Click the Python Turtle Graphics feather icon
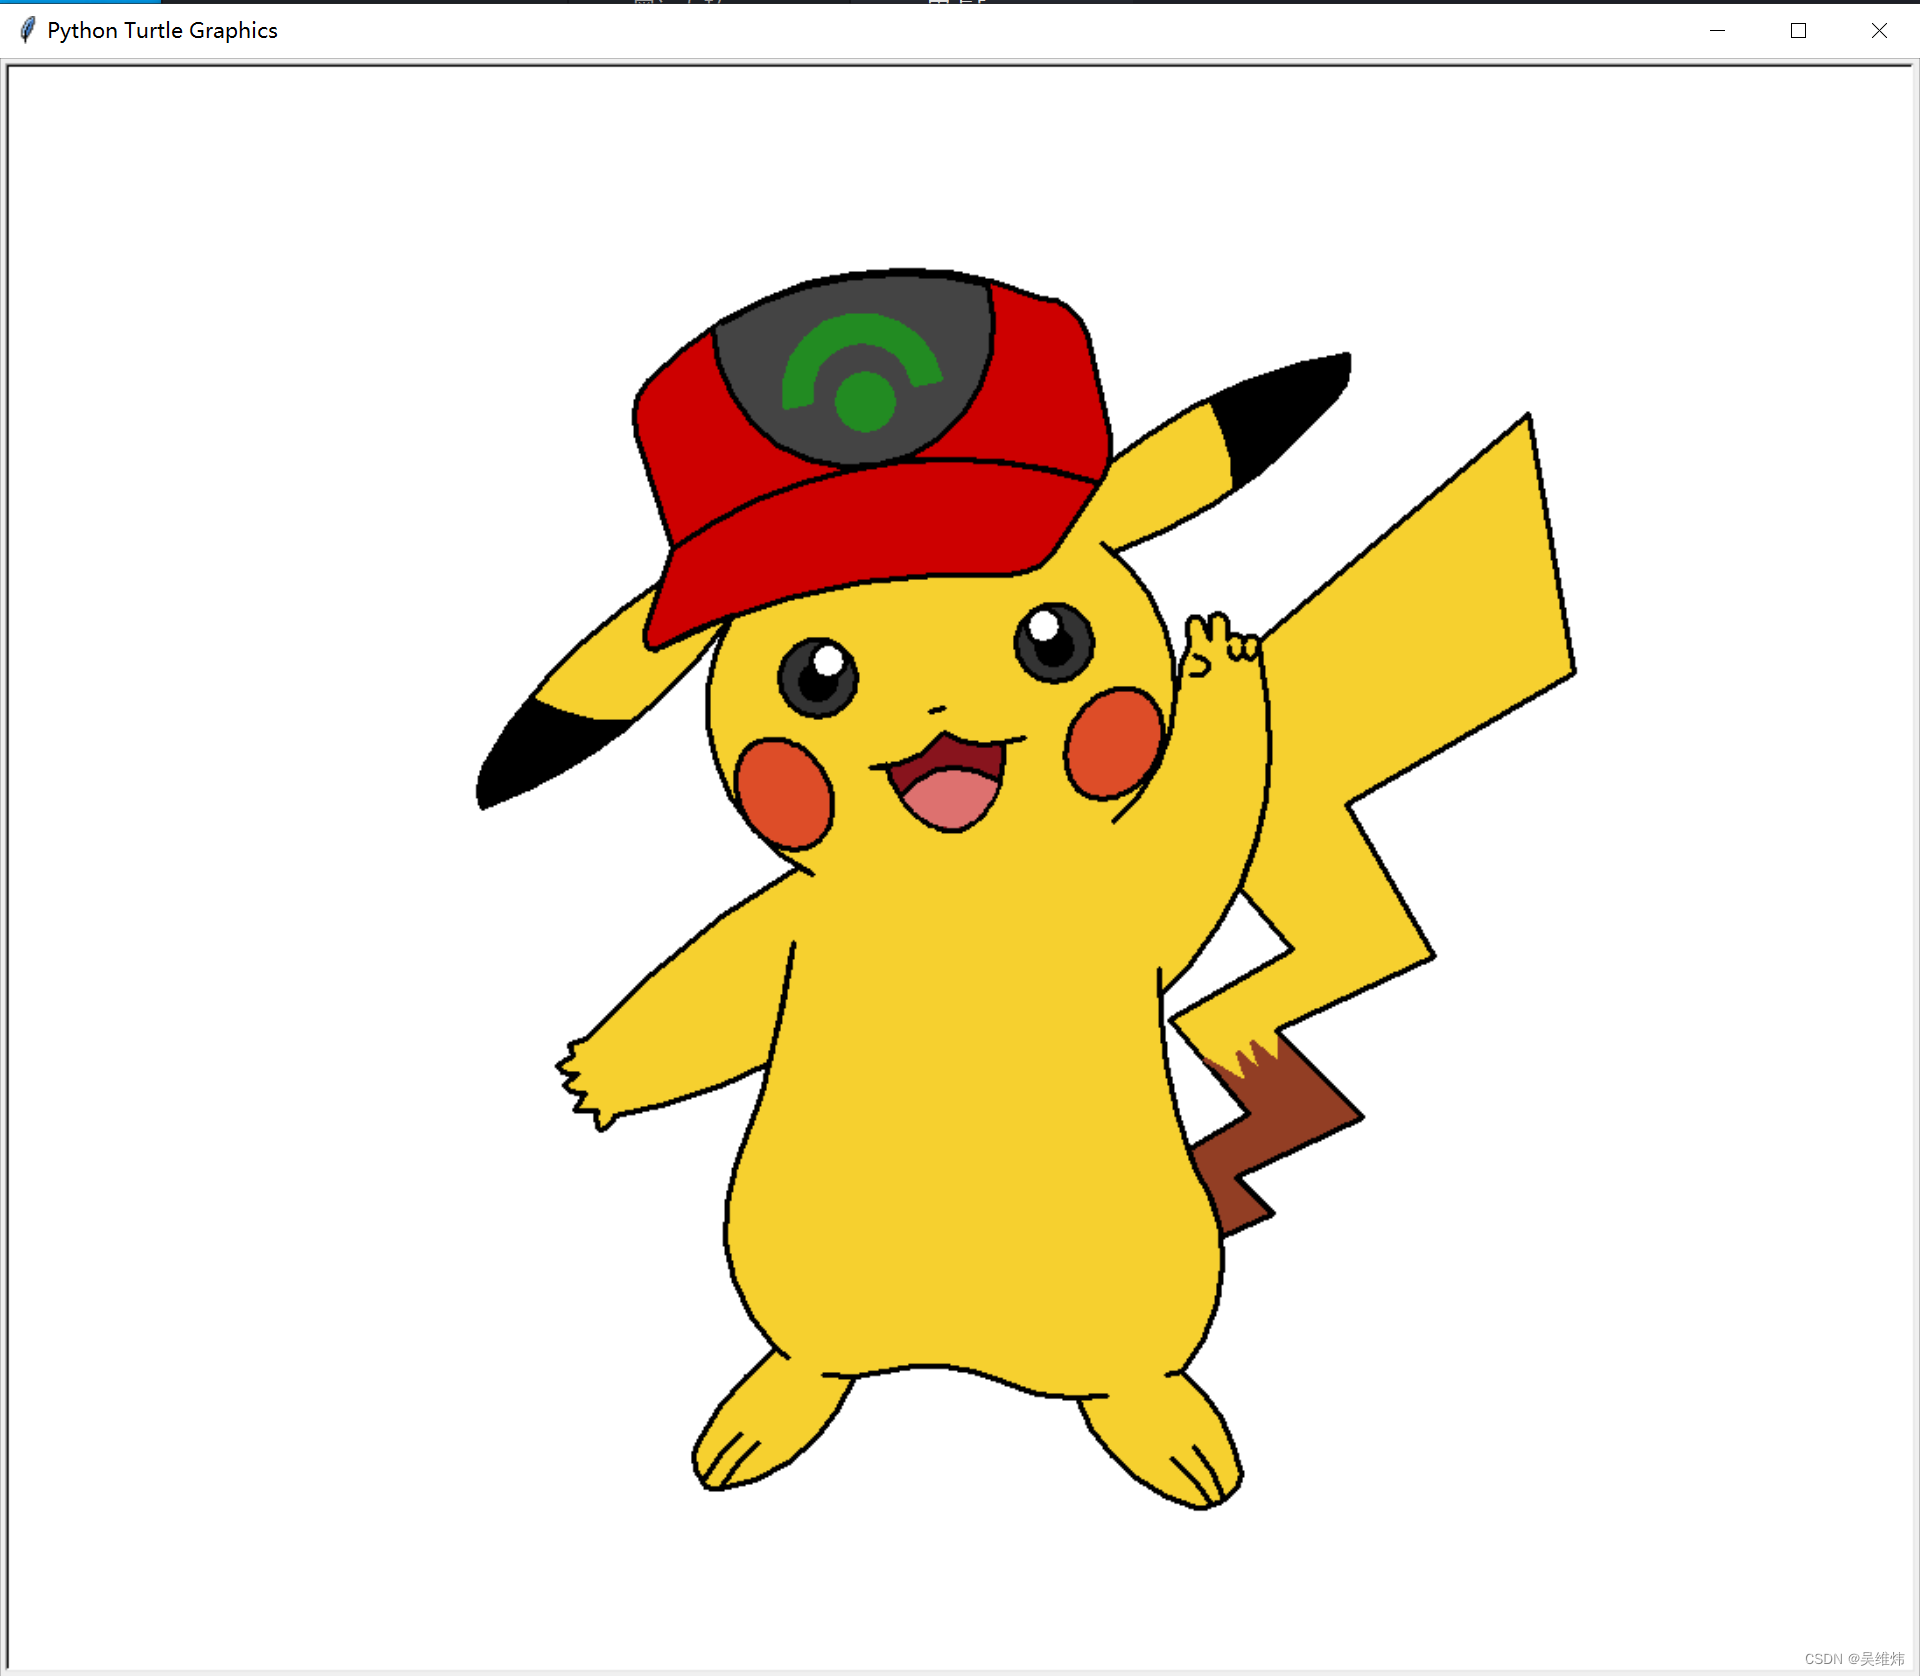 [x=28, y=30]
